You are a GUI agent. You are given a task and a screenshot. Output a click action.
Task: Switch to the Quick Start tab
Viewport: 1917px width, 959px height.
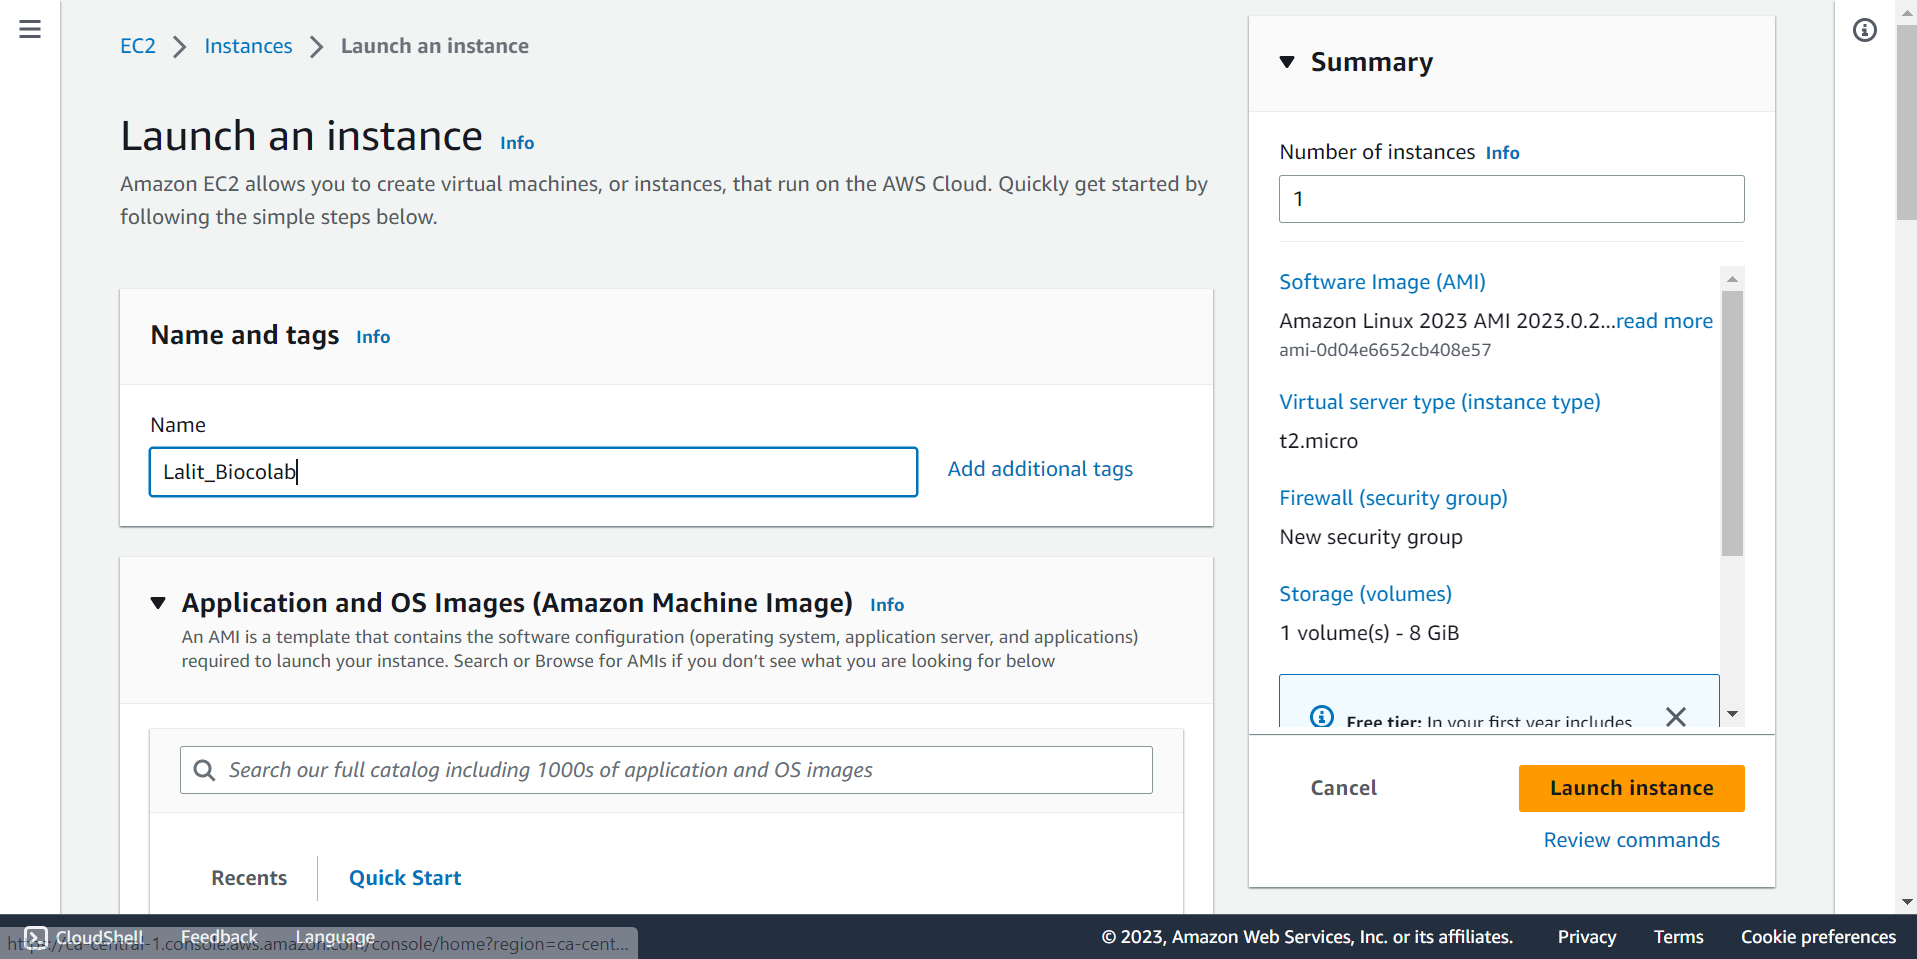pyautogui.click(x=405, y=878)
